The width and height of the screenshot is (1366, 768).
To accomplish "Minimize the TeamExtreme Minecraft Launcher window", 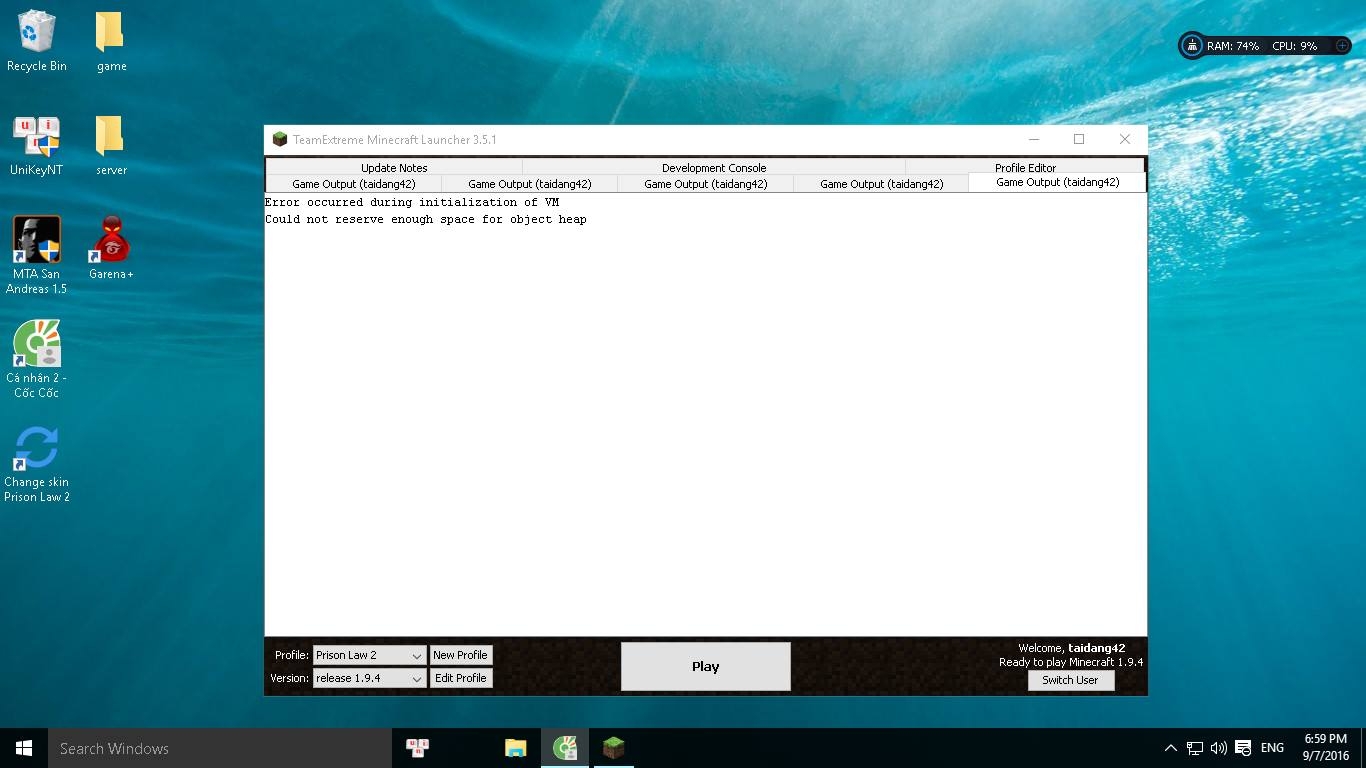I will [x=1034, y=139].
